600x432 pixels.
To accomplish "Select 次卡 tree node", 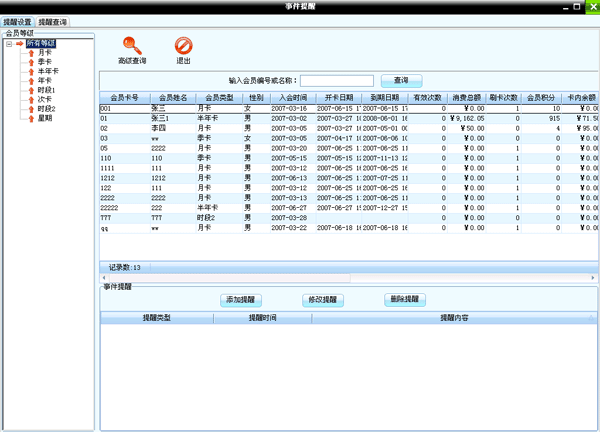I will 44,99.
